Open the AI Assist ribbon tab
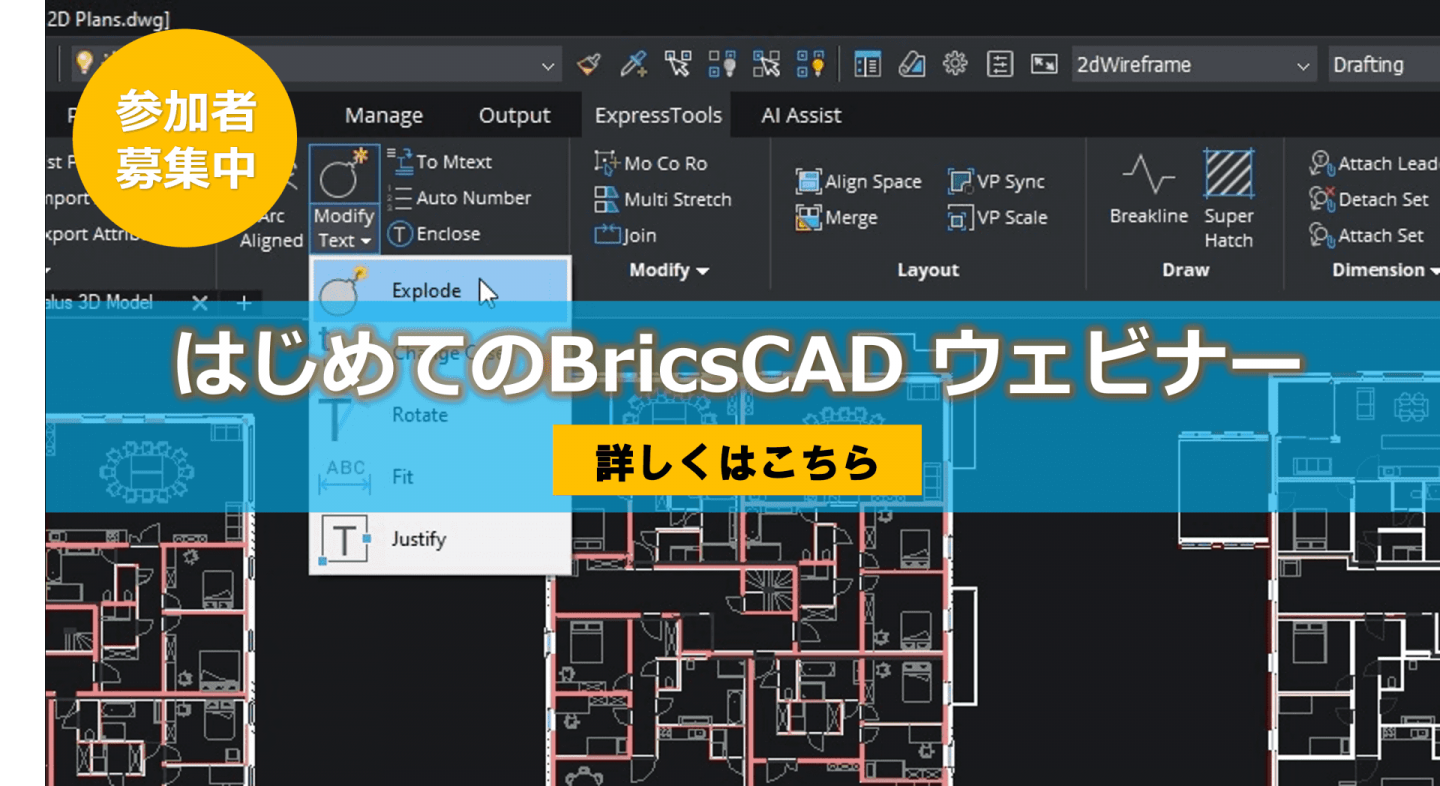Viewport: 1440px width, 786px height. tap(801, 115)
